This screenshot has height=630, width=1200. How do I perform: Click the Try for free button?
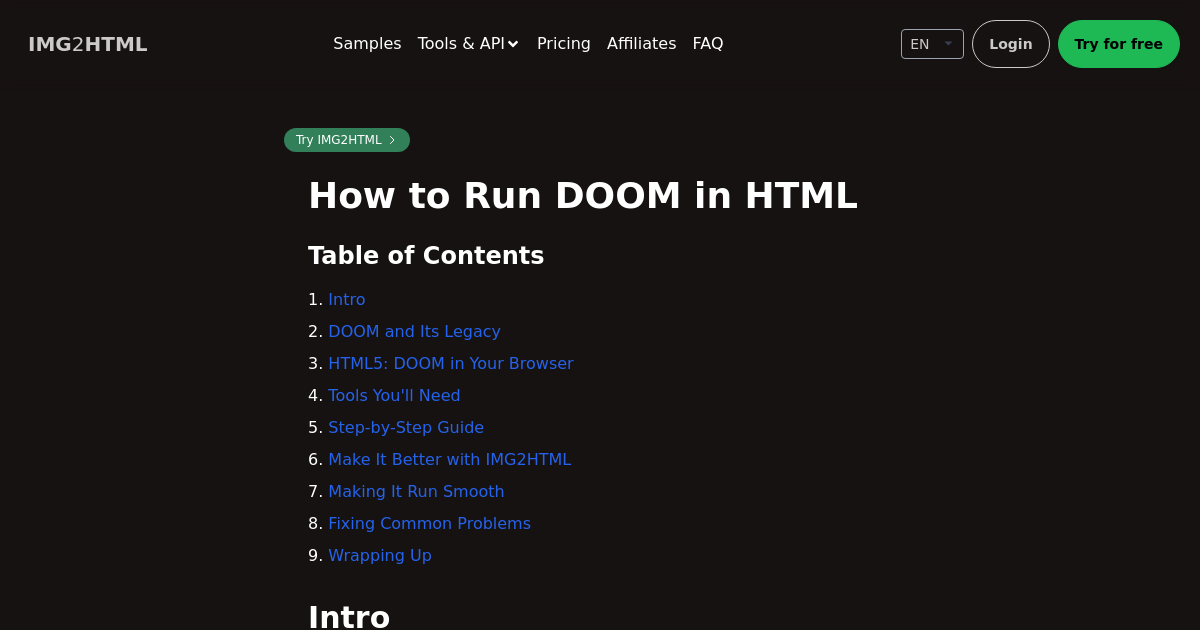(1119, 44)
